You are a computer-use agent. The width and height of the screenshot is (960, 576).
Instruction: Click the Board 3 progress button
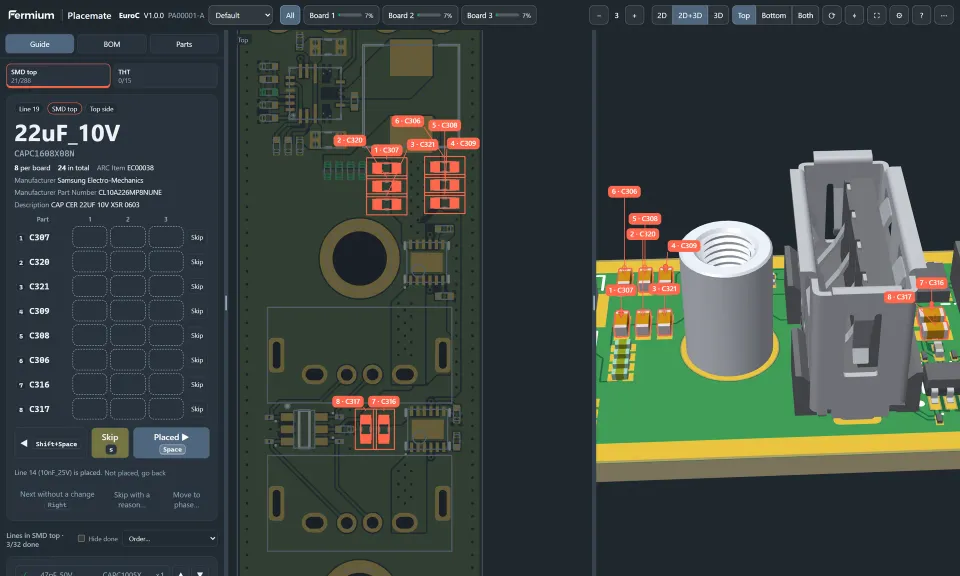click(499, 15)
